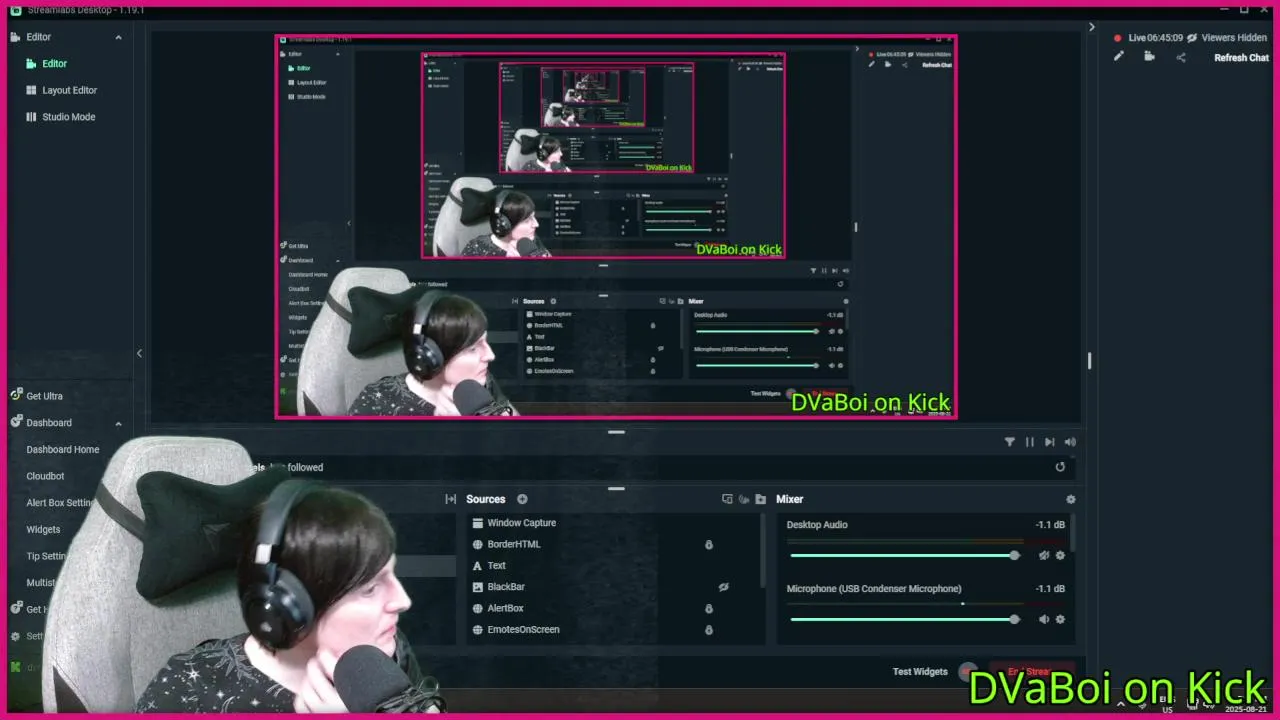Click the camera icon beside the pencil

tap(1149, 57)
